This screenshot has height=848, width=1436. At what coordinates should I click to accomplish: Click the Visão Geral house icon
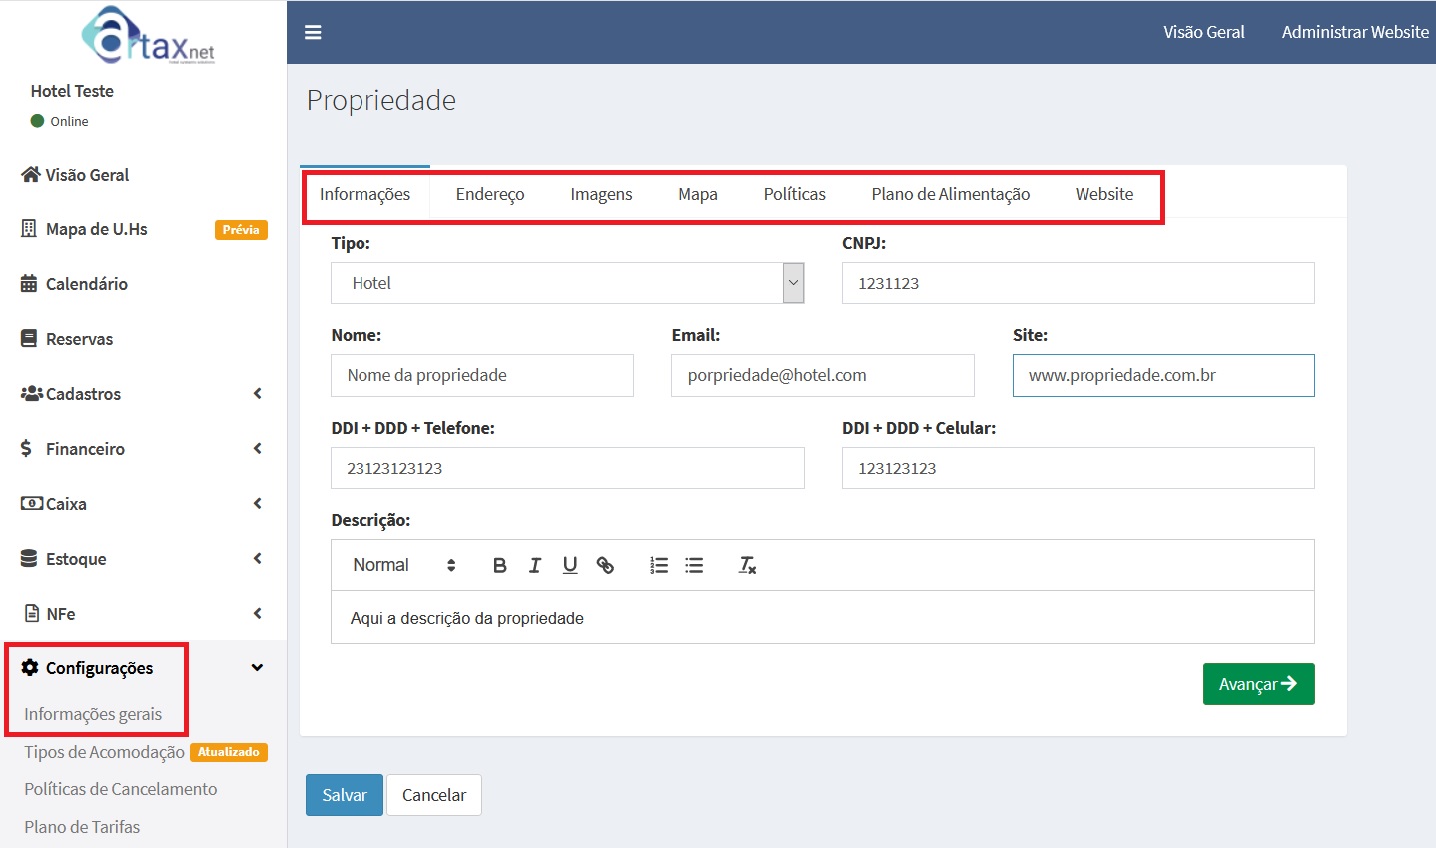click(x=31, y=174)
